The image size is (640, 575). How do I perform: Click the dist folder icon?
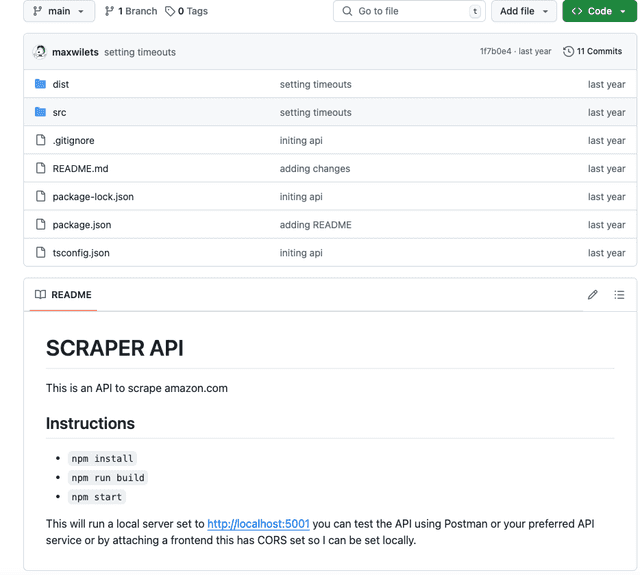click(x=40, y=84)
